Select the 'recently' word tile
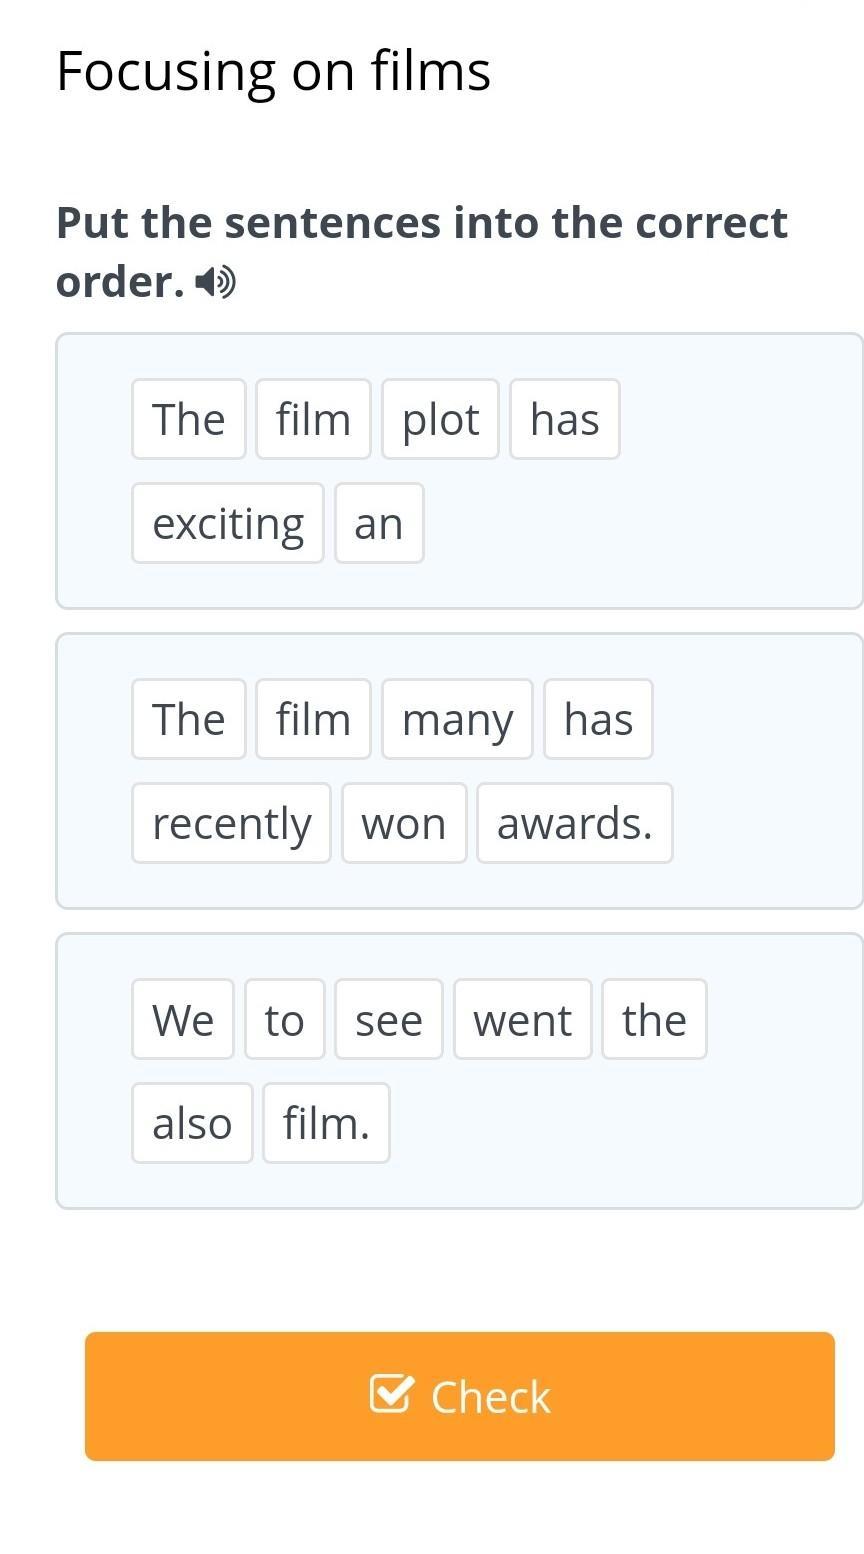Screen dimensions: 864x1554 coord(231,823)
